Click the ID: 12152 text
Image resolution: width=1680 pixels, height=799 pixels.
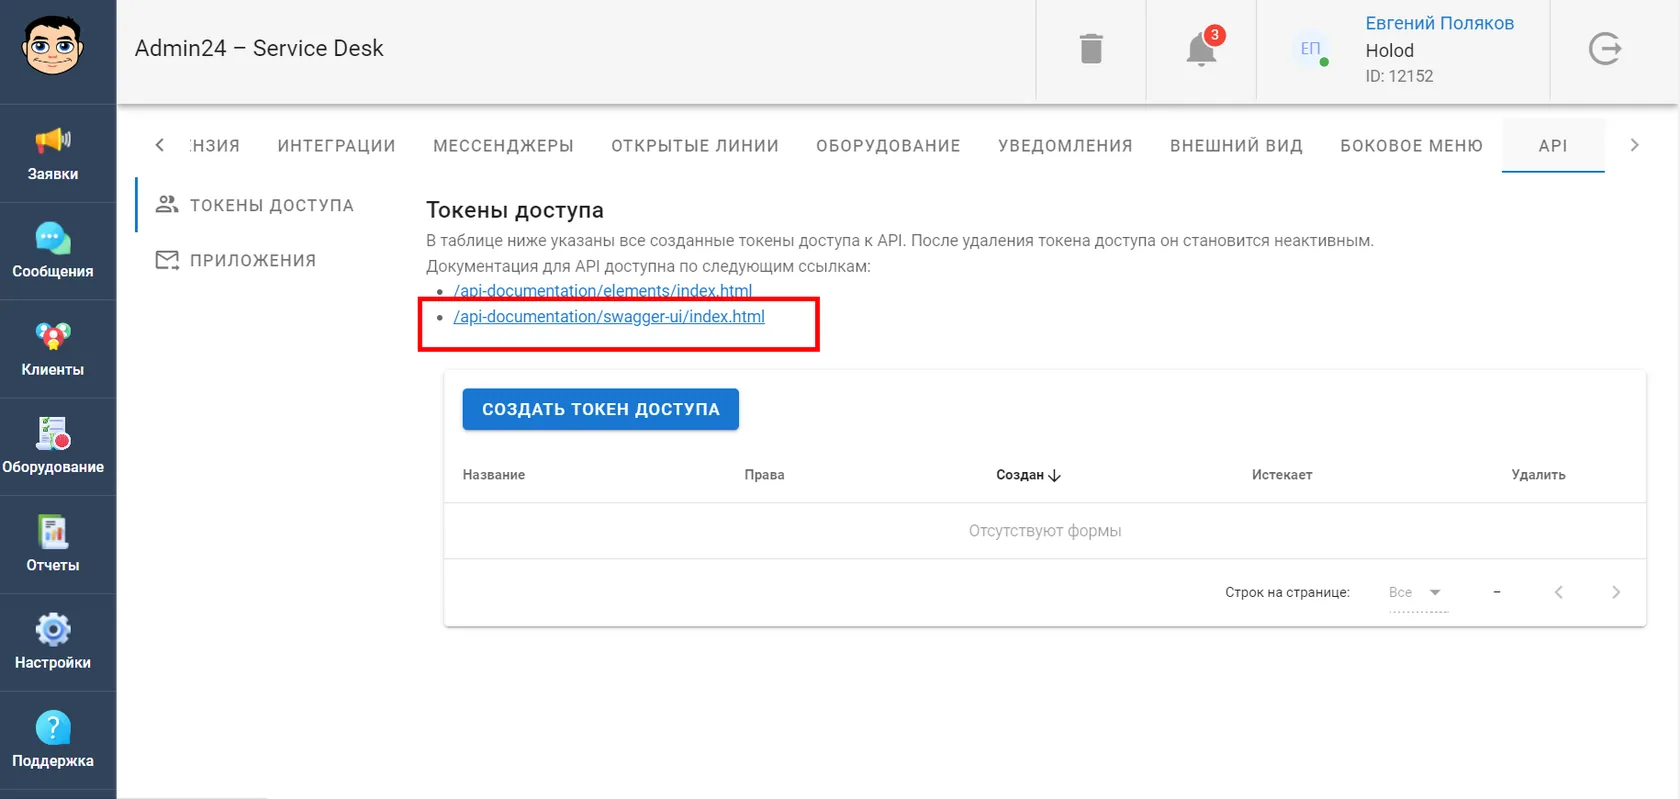coord(1399,76)
